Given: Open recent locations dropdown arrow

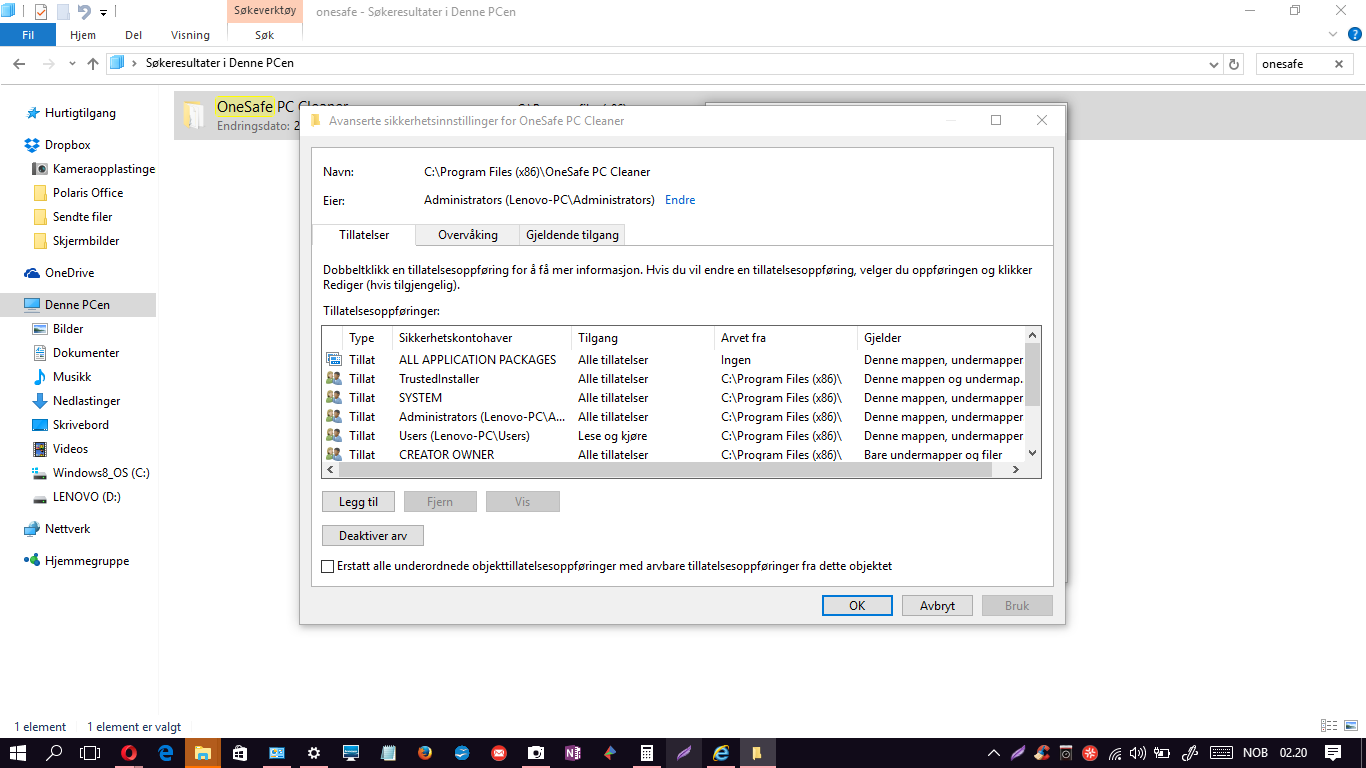Looking at the screenshot, I should 72,64.
